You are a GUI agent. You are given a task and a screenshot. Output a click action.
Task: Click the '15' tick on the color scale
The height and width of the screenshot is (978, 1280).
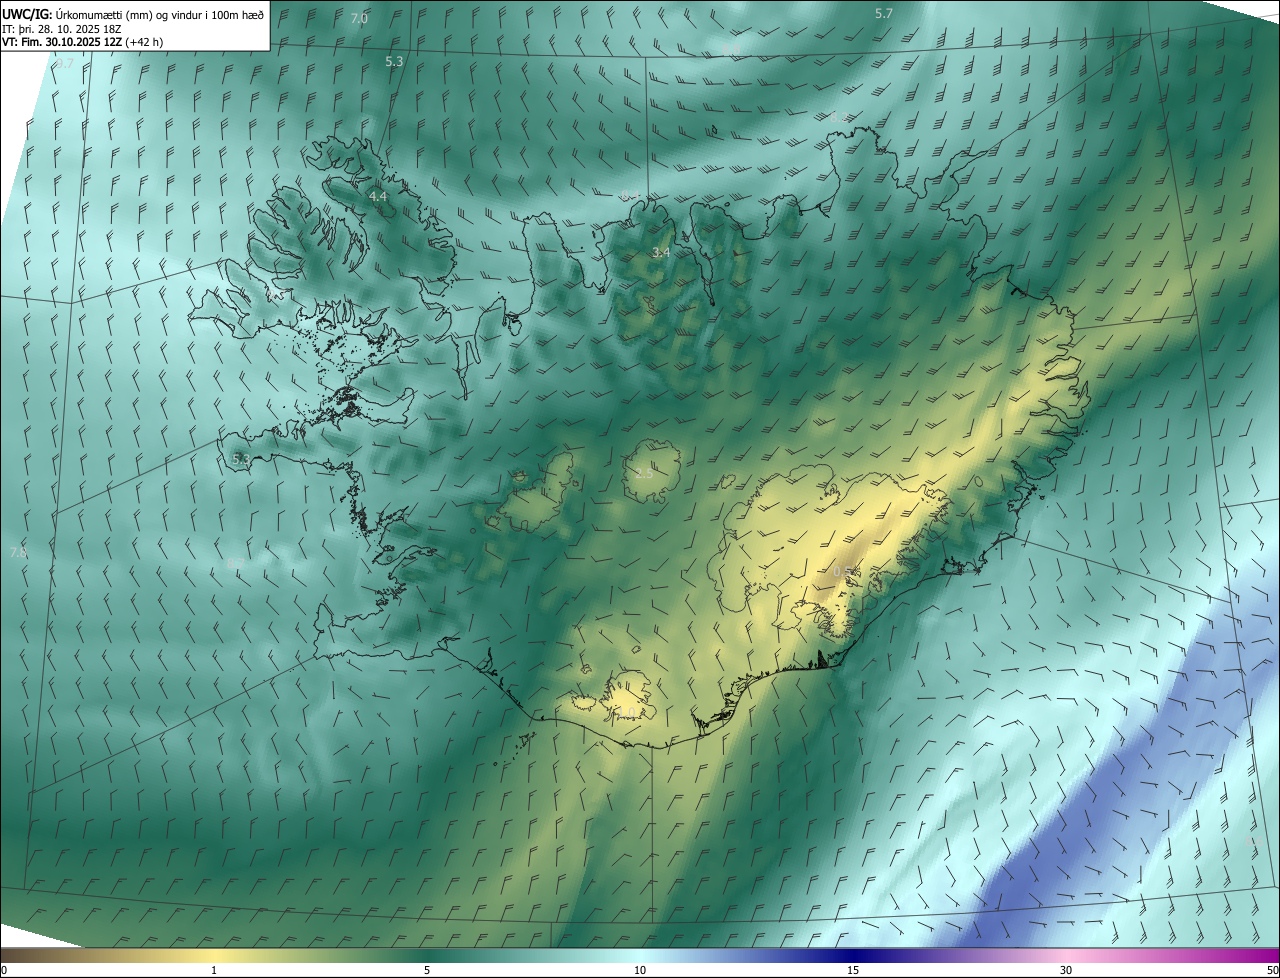click(x=853, y=970)
